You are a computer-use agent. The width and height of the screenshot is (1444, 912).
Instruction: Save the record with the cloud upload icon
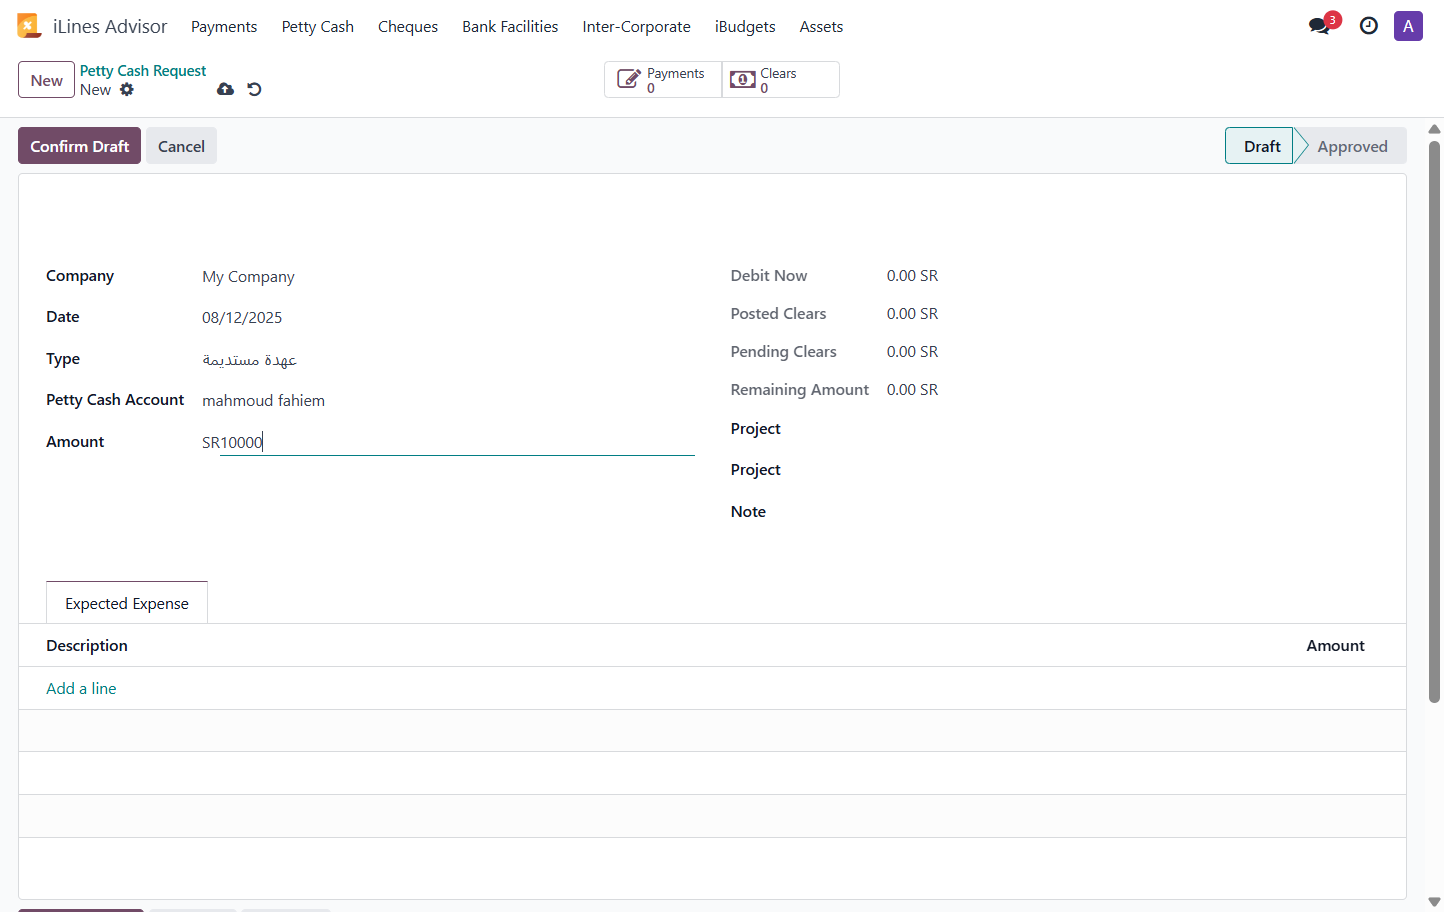pos(226,89)
